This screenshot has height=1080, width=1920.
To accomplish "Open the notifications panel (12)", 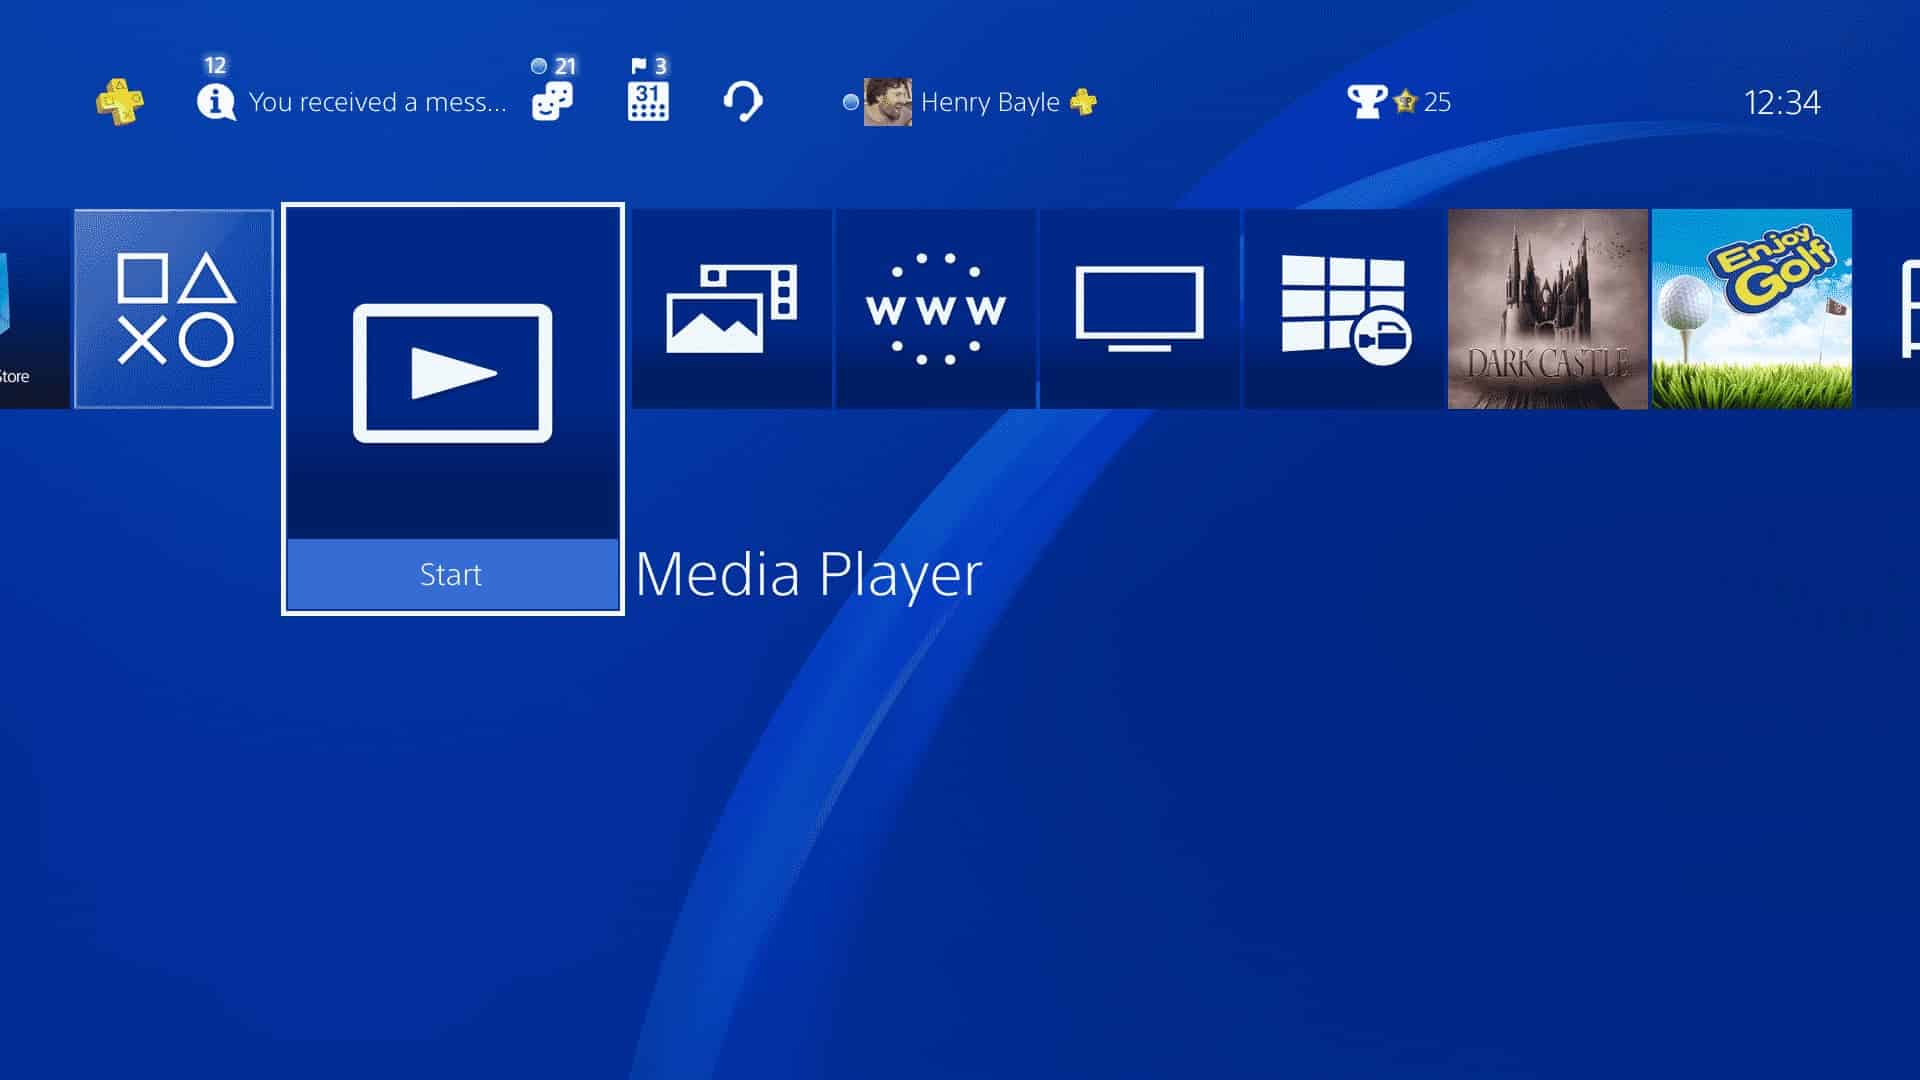I will click(x=214, y=102).
